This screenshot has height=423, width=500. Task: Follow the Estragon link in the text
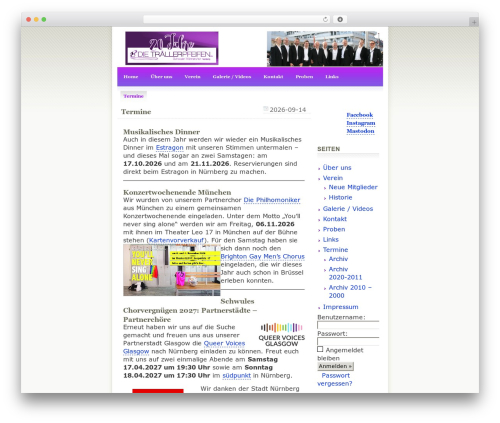coord(169,147)
